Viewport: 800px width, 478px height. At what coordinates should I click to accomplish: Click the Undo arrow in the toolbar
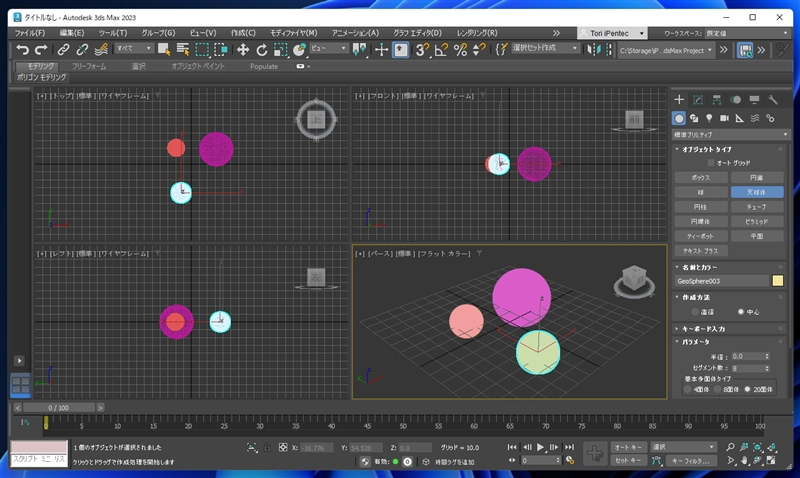(x=22, y=49)
